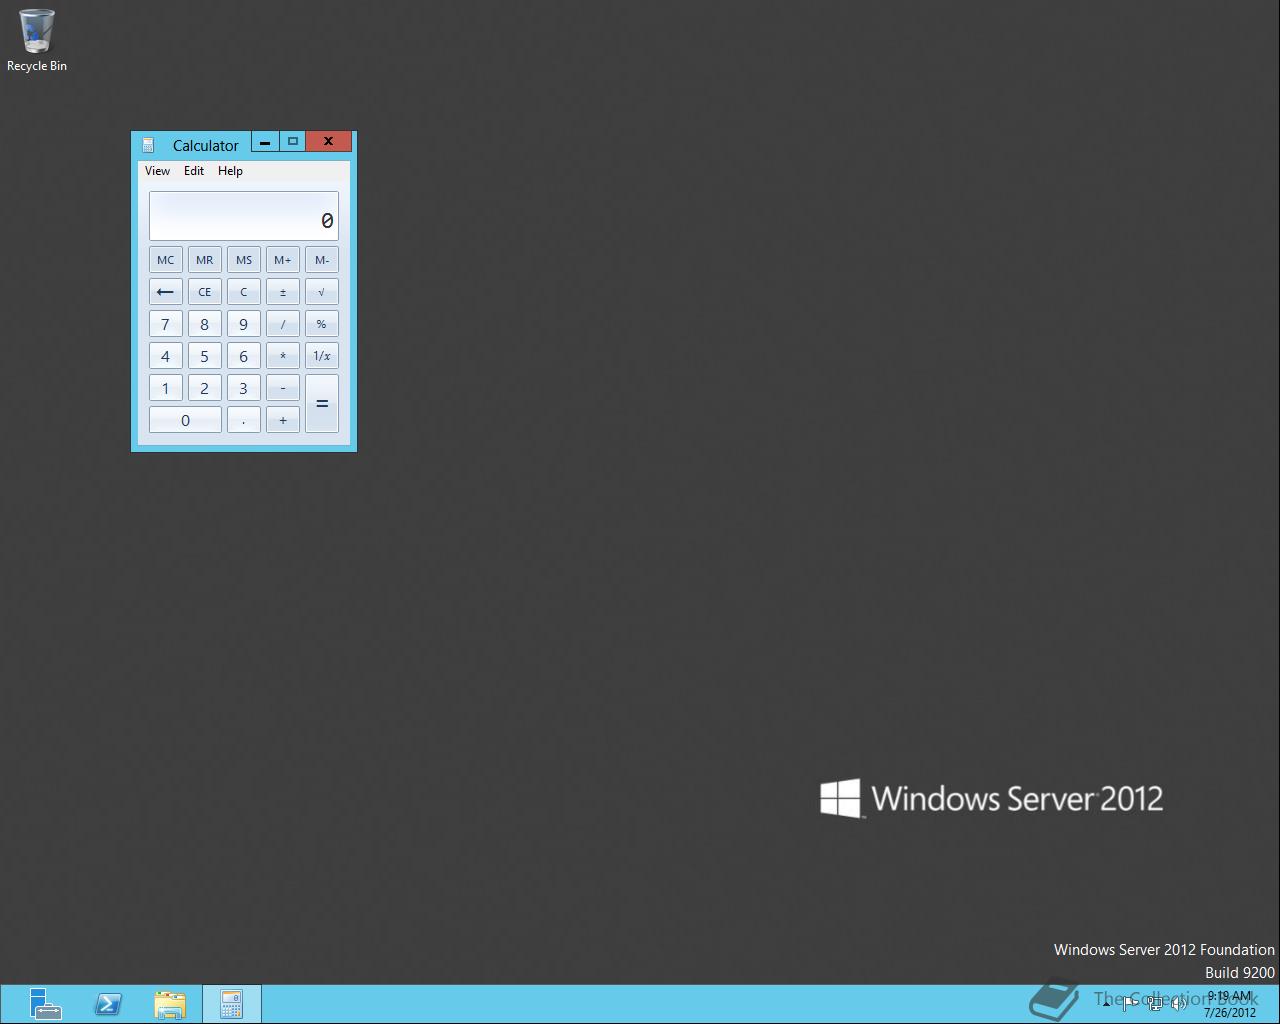Minimize the Calculator window

click(x=265, y=142)
